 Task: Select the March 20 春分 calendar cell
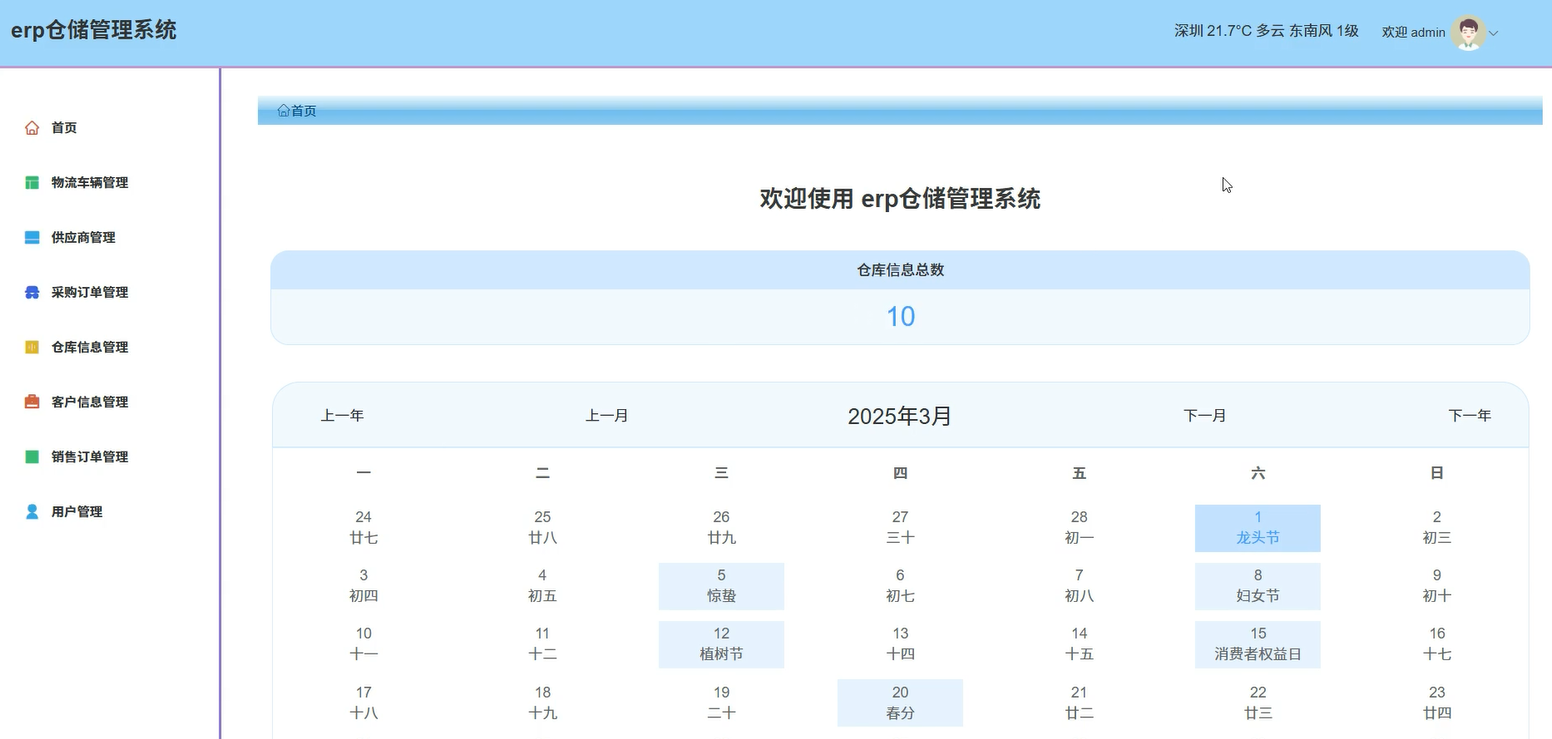(x=899, y=701)
